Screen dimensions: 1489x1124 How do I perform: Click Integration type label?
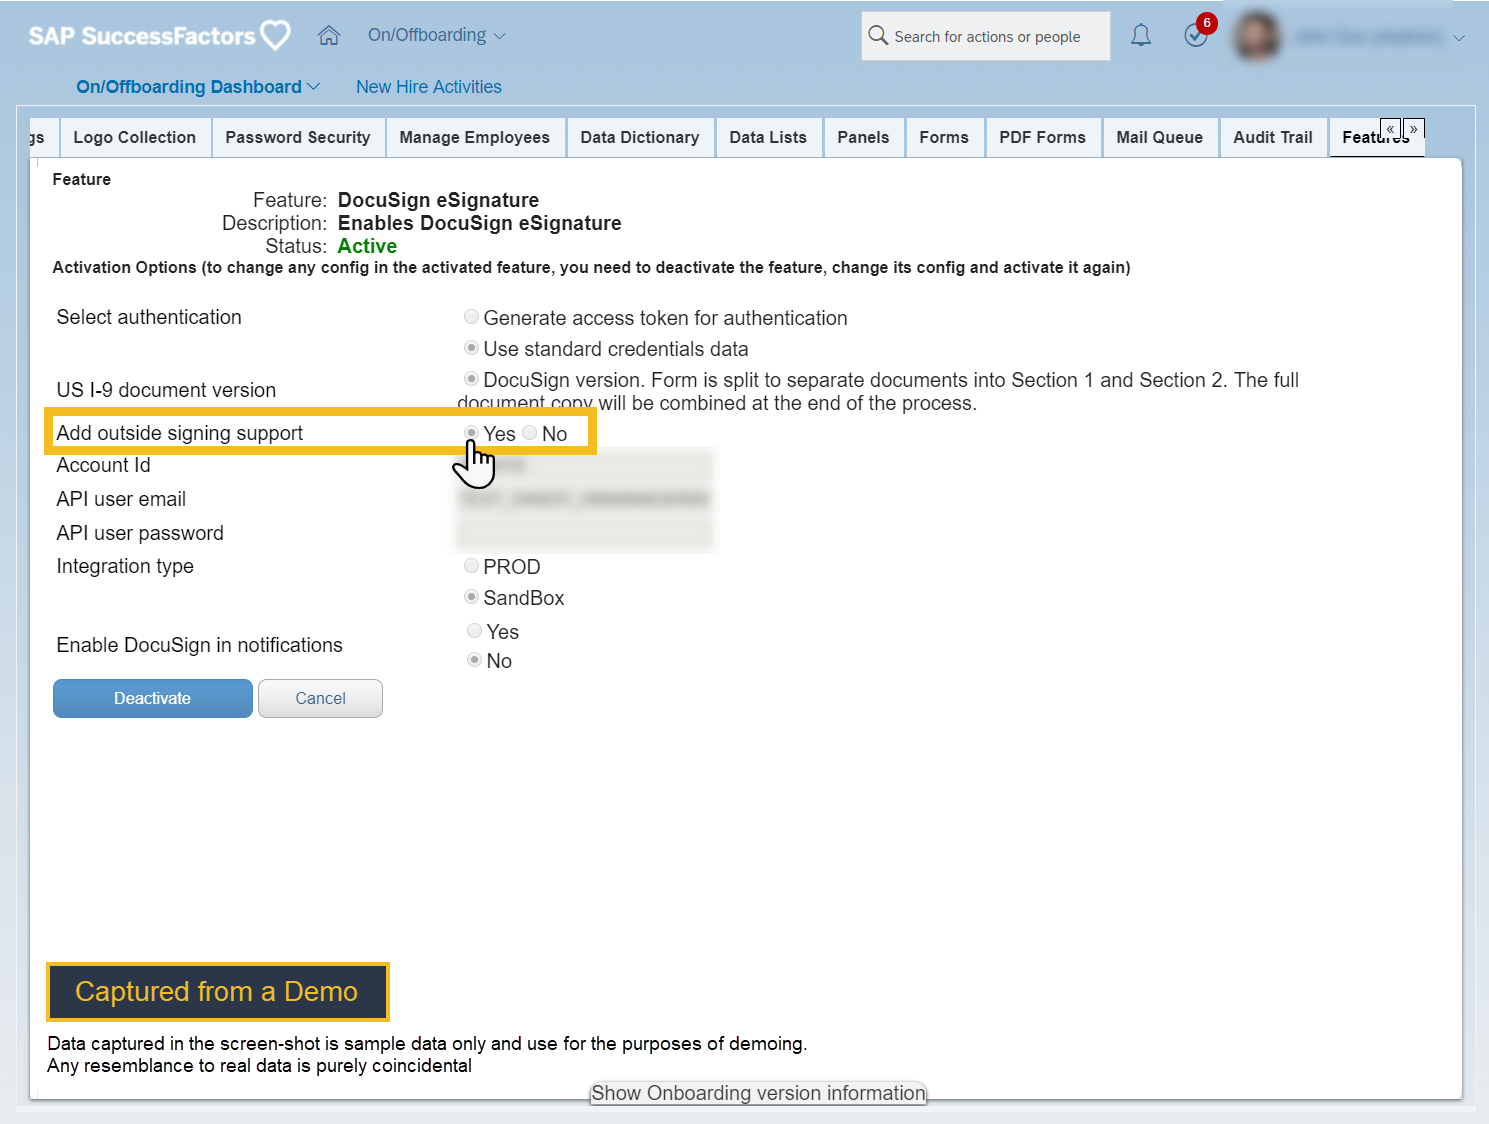pos(125,566)
